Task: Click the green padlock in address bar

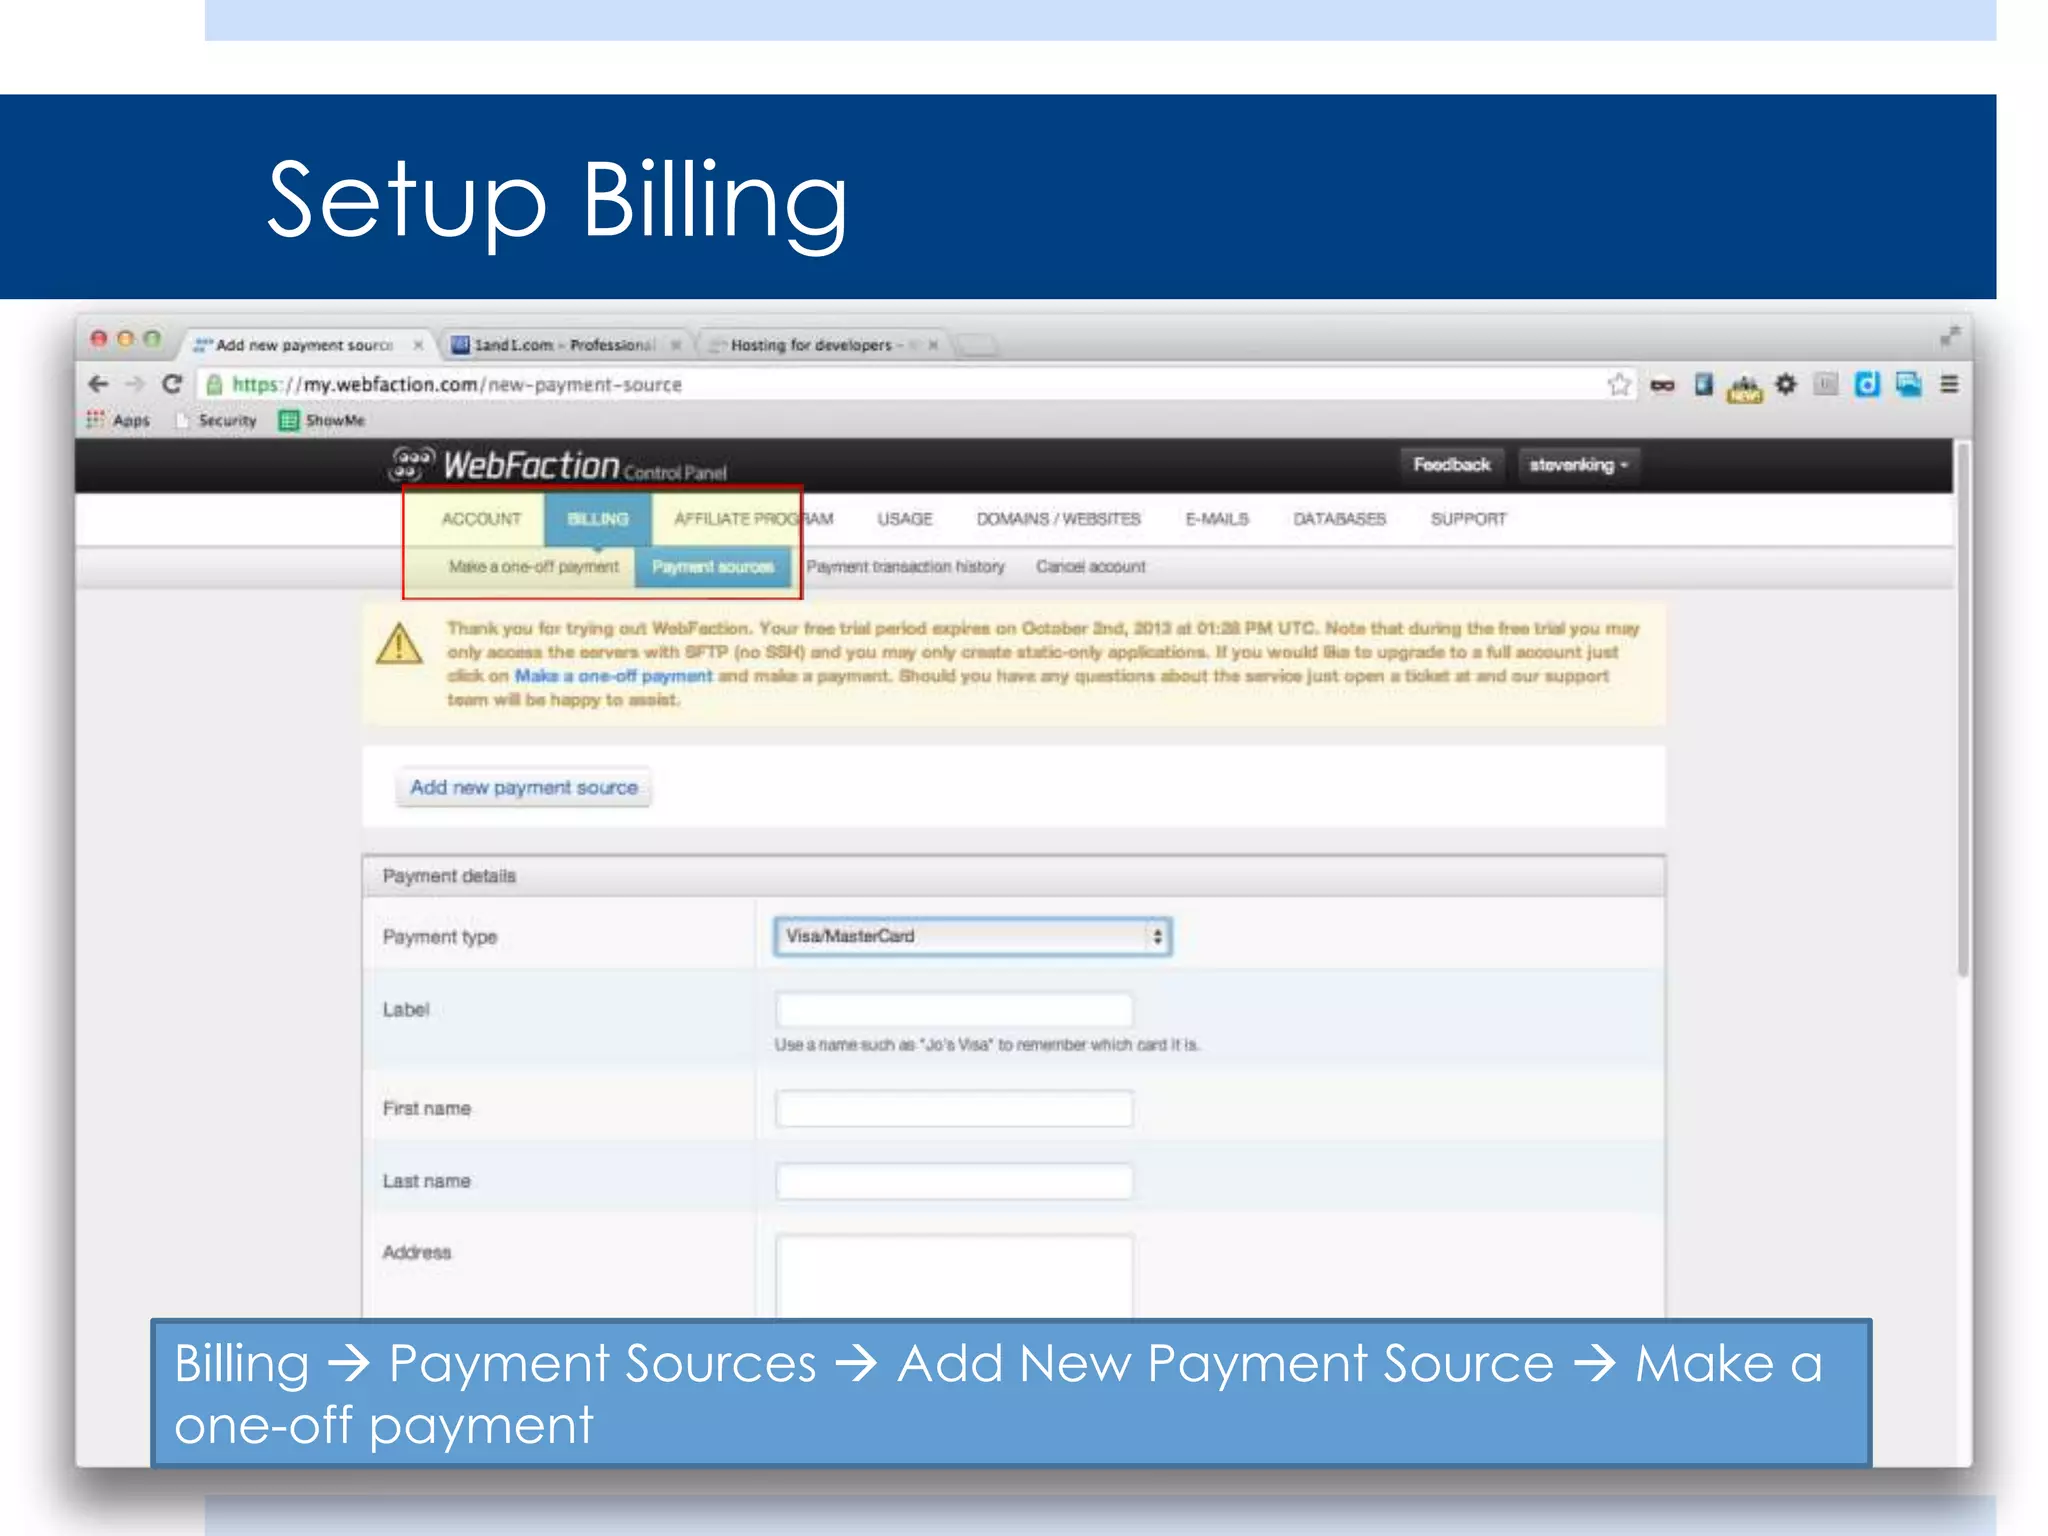Action: click(x=214, y=384)
